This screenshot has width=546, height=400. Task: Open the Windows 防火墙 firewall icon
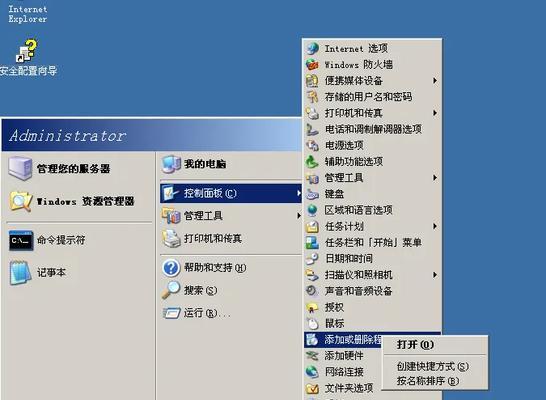click(x=312, y=64)
